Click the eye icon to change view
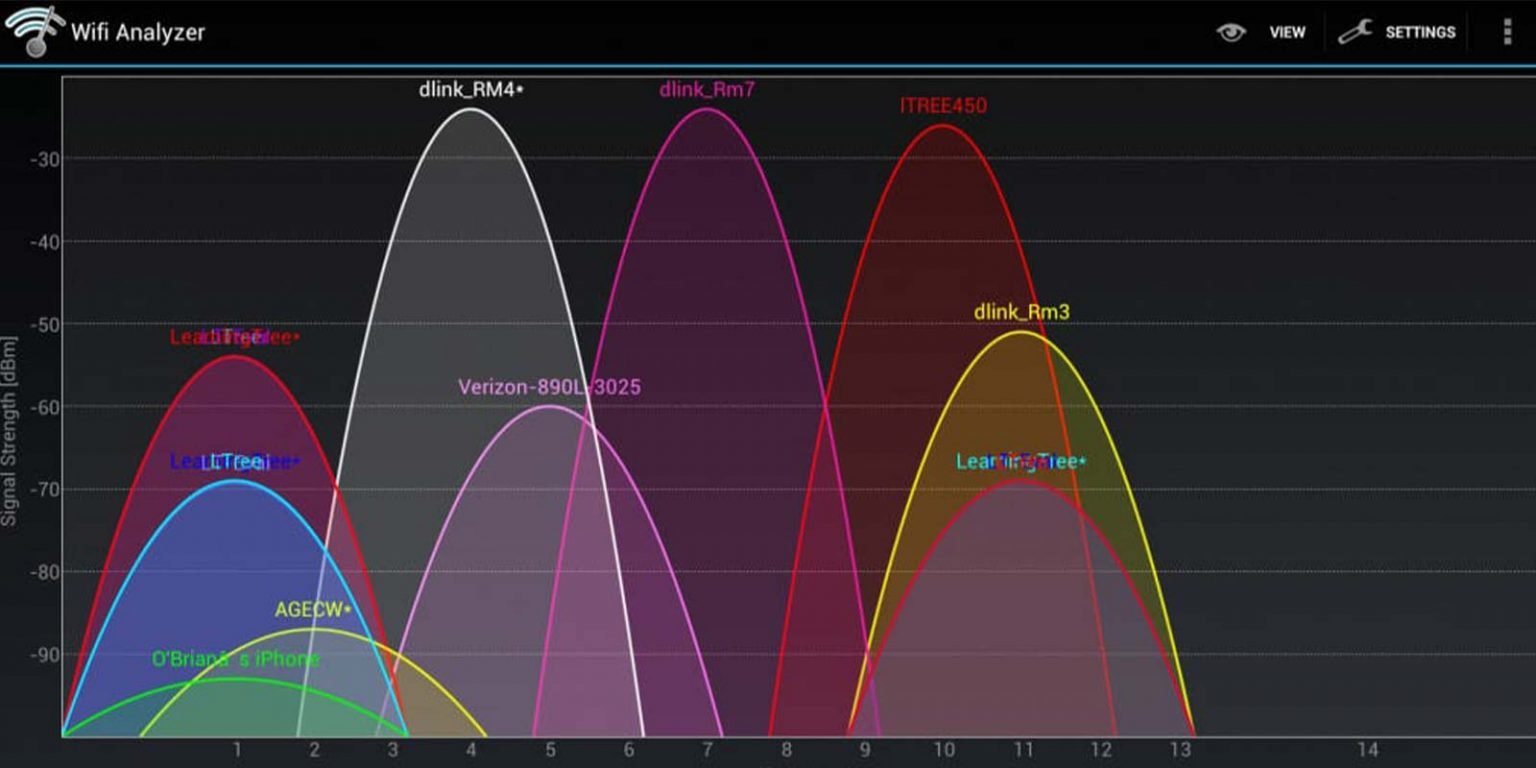The height and width of the screenshot is (768, 1536). 1233,32
